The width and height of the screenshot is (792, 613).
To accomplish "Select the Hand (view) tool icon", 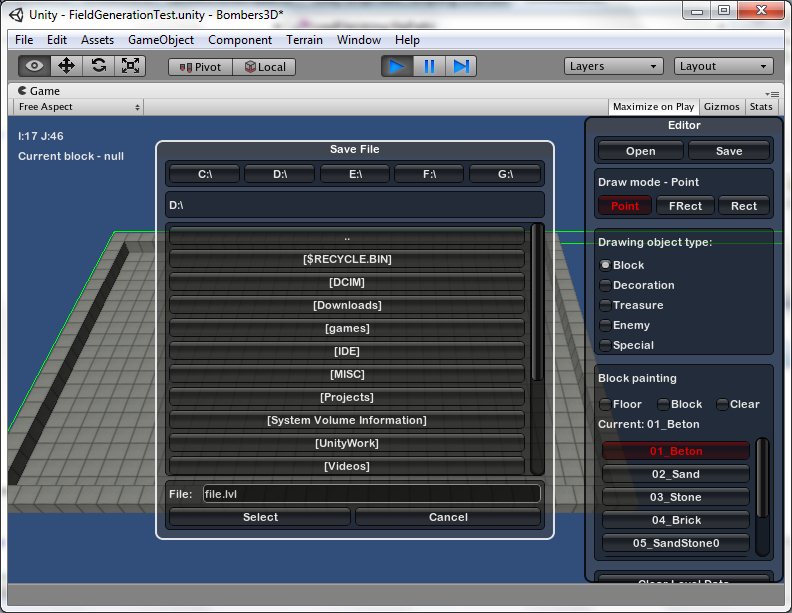I will pyautogui.click(x=35, y=66).
